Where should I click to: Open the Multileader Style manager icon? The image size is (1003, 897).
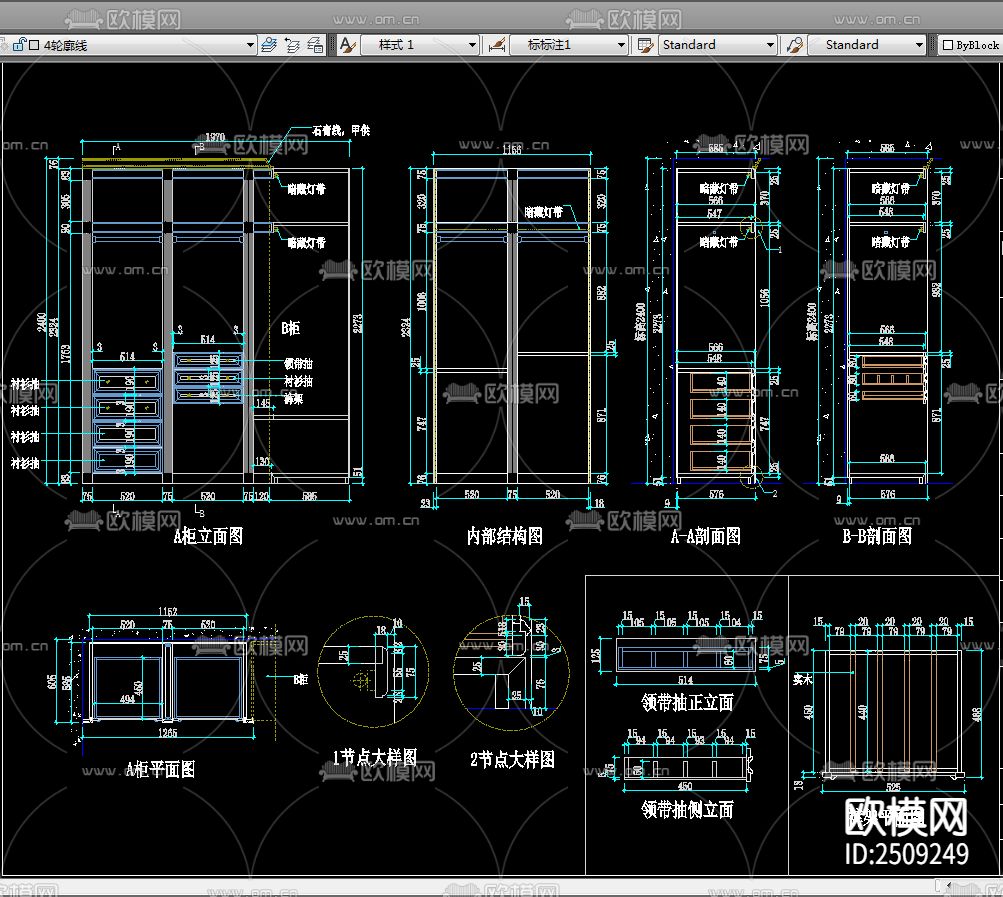tap(794, 45)
